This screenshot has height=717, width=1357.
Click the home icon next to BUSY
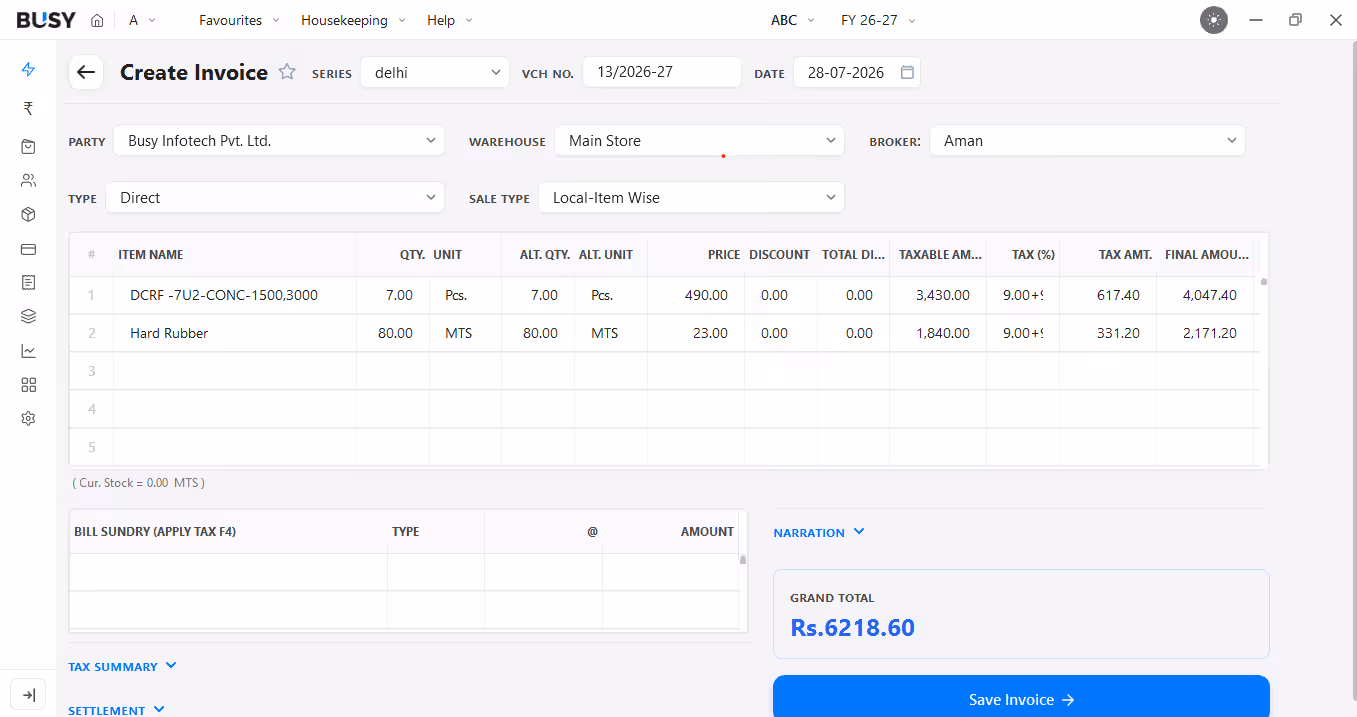coord(97,20)
